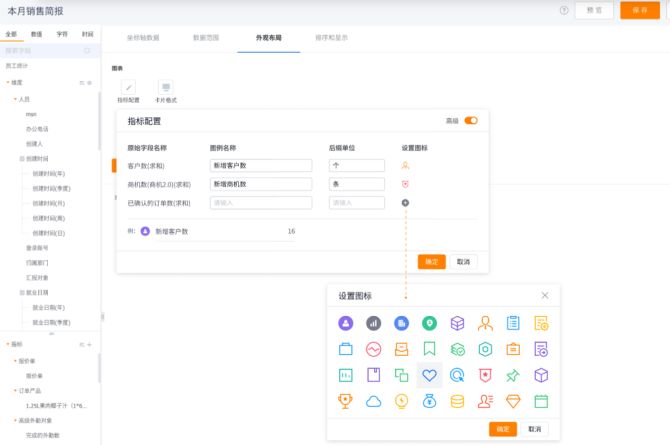670x445 pixels.
Task: Toggle the 高级 advanced switch off
Action: [x=471, y=121]
